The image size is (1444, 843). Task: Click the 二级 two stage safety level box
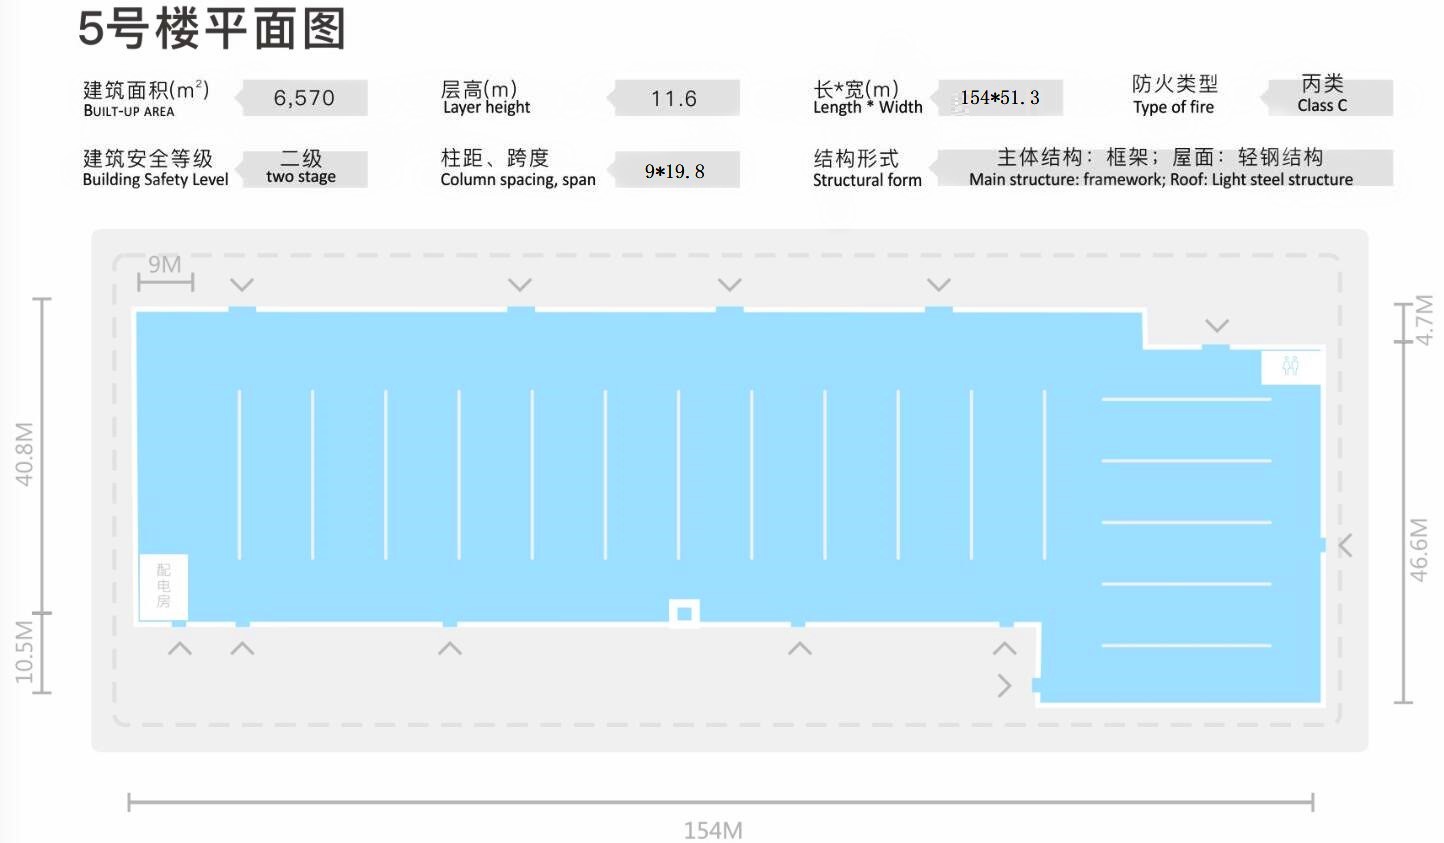click(302, 168)
